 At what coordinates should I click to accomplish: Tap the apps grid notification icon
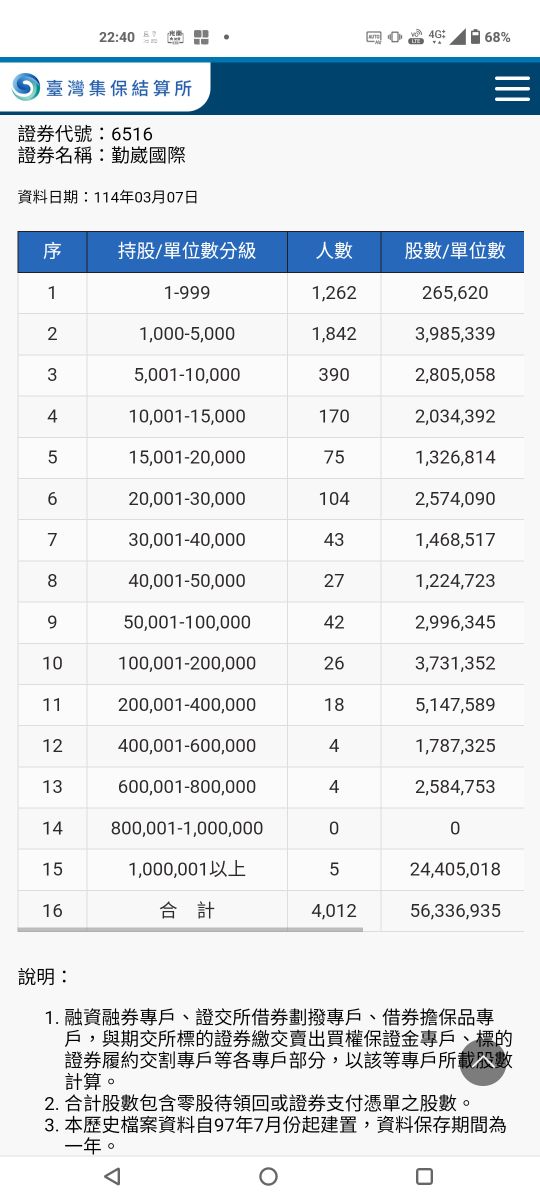pos(201,37)
